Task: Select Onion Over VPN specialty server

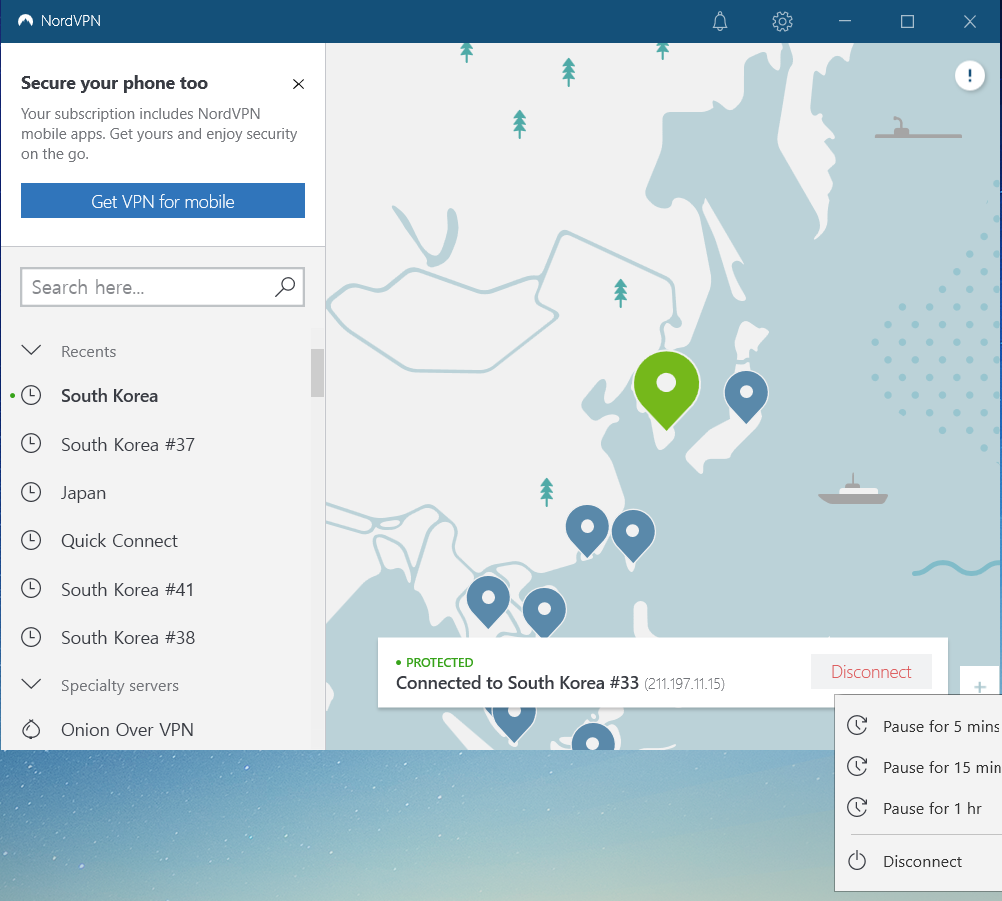Action: coord(127,729)
